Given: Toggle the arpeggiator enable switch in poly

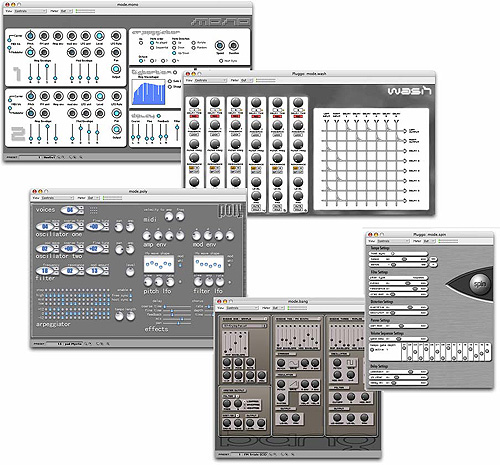Looking at the screenshot, I should [x=130, y=290].
